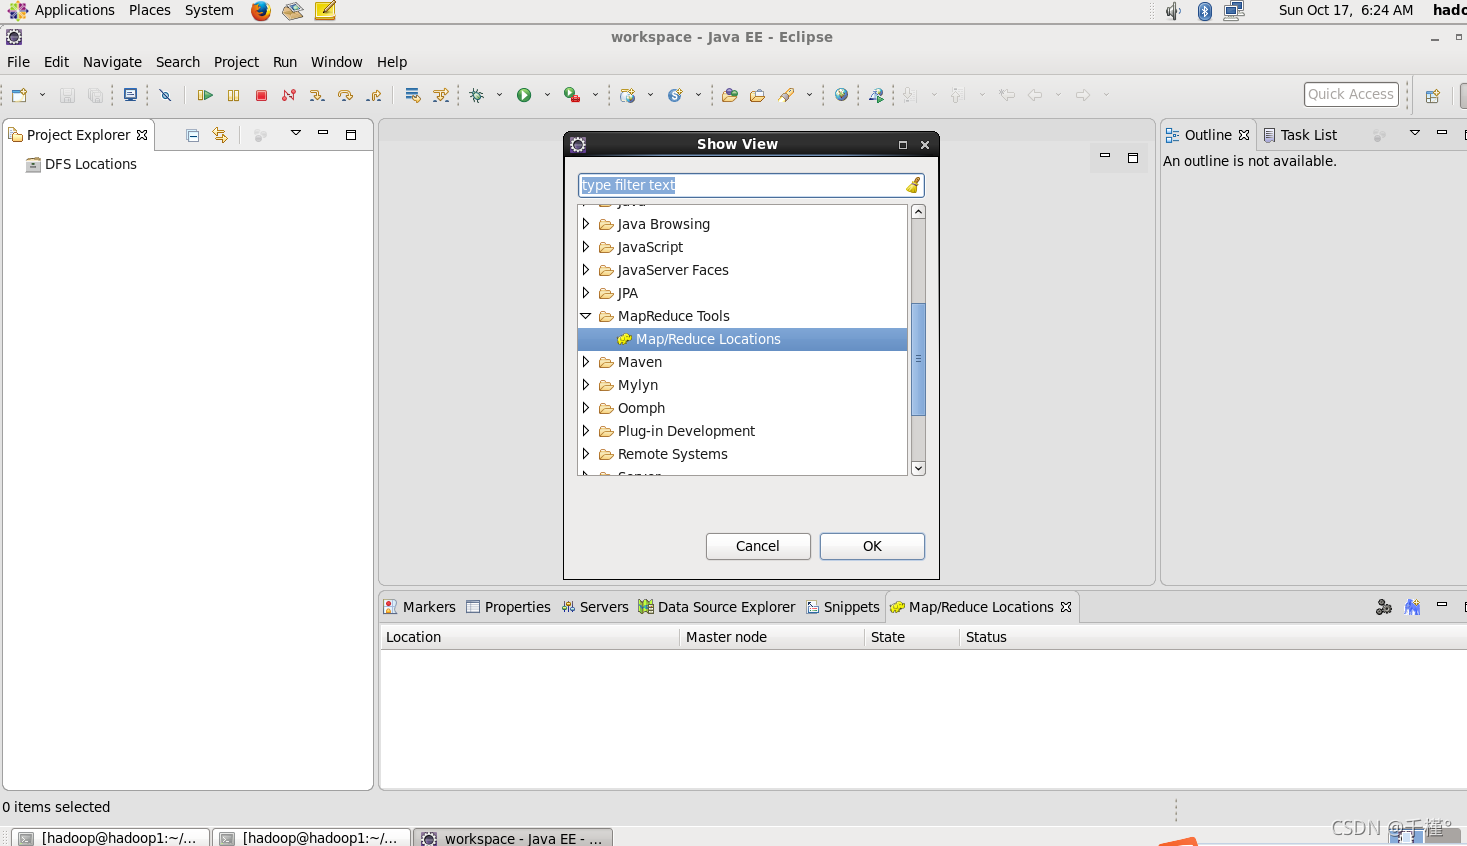Click the Link with Editor icon in Project Explorer

tap(219, 134)
